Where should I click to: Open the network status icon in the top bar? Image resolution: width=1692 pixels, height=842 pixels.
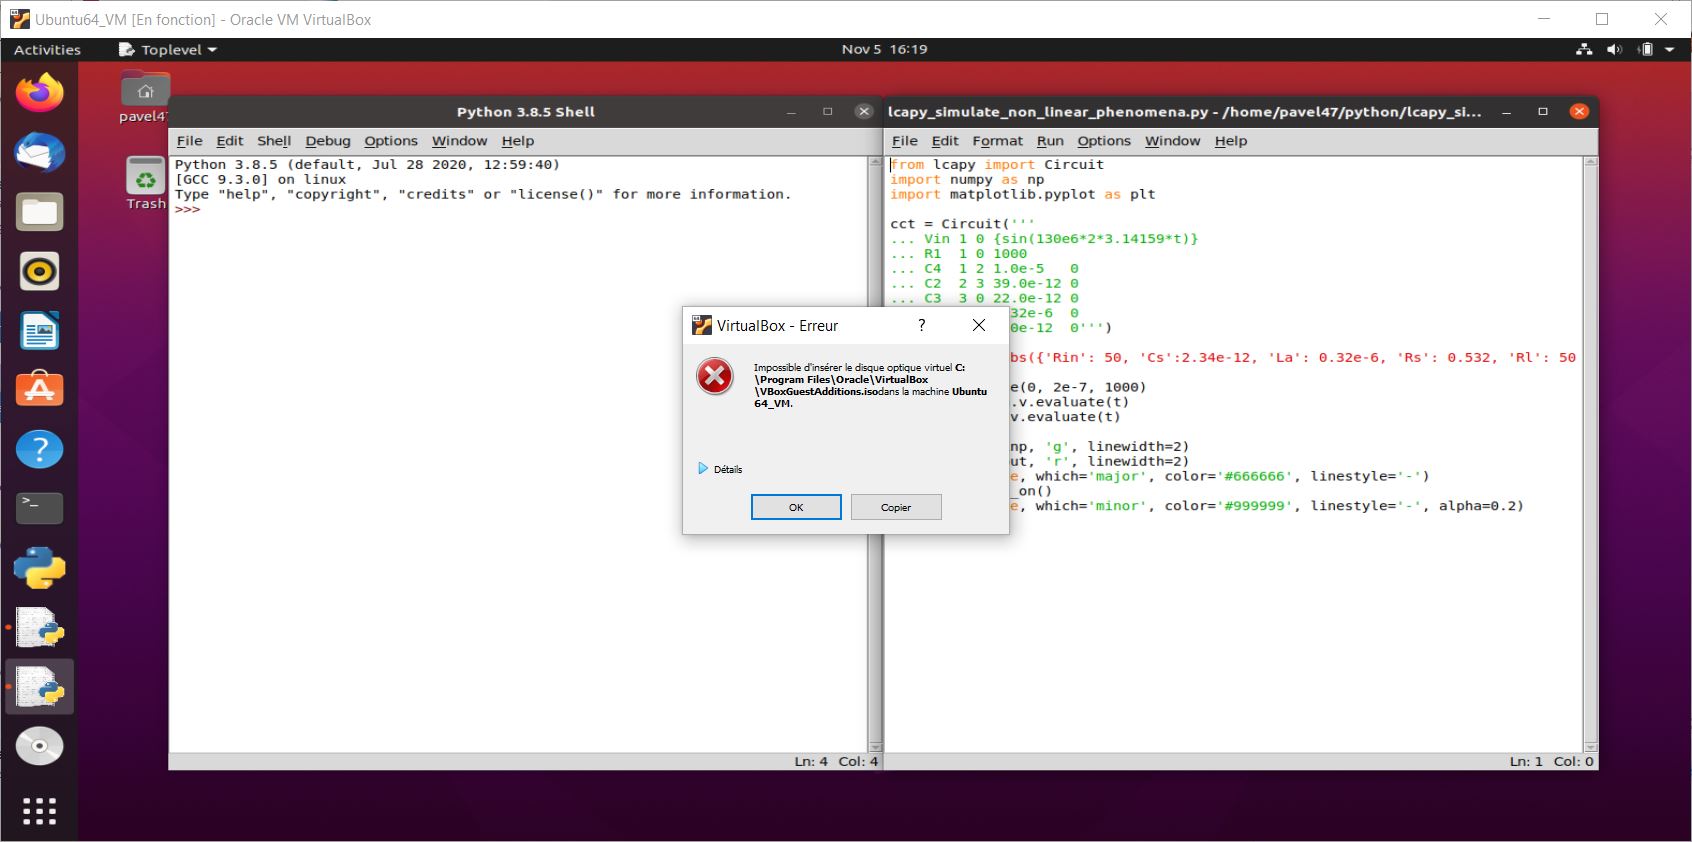[1584, 49]
